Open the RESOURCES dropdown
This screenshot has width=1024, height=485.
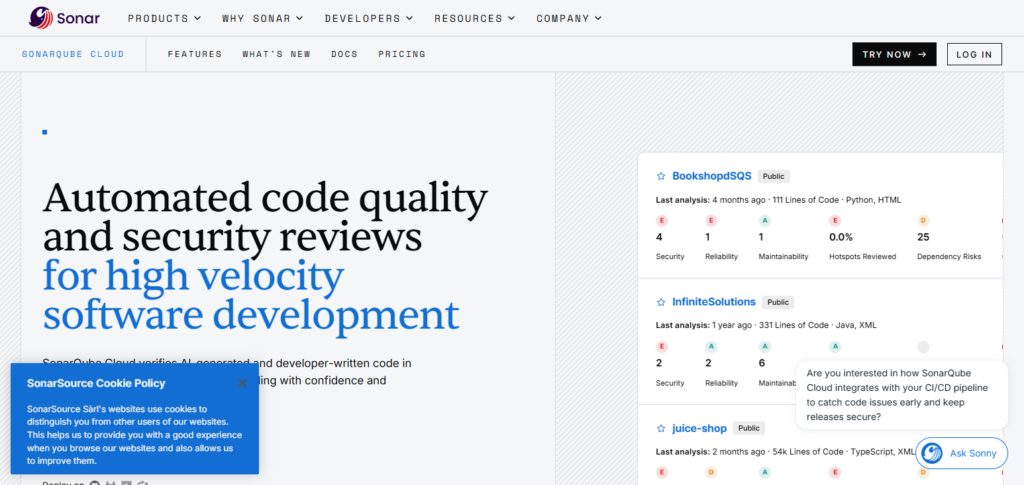475,18
